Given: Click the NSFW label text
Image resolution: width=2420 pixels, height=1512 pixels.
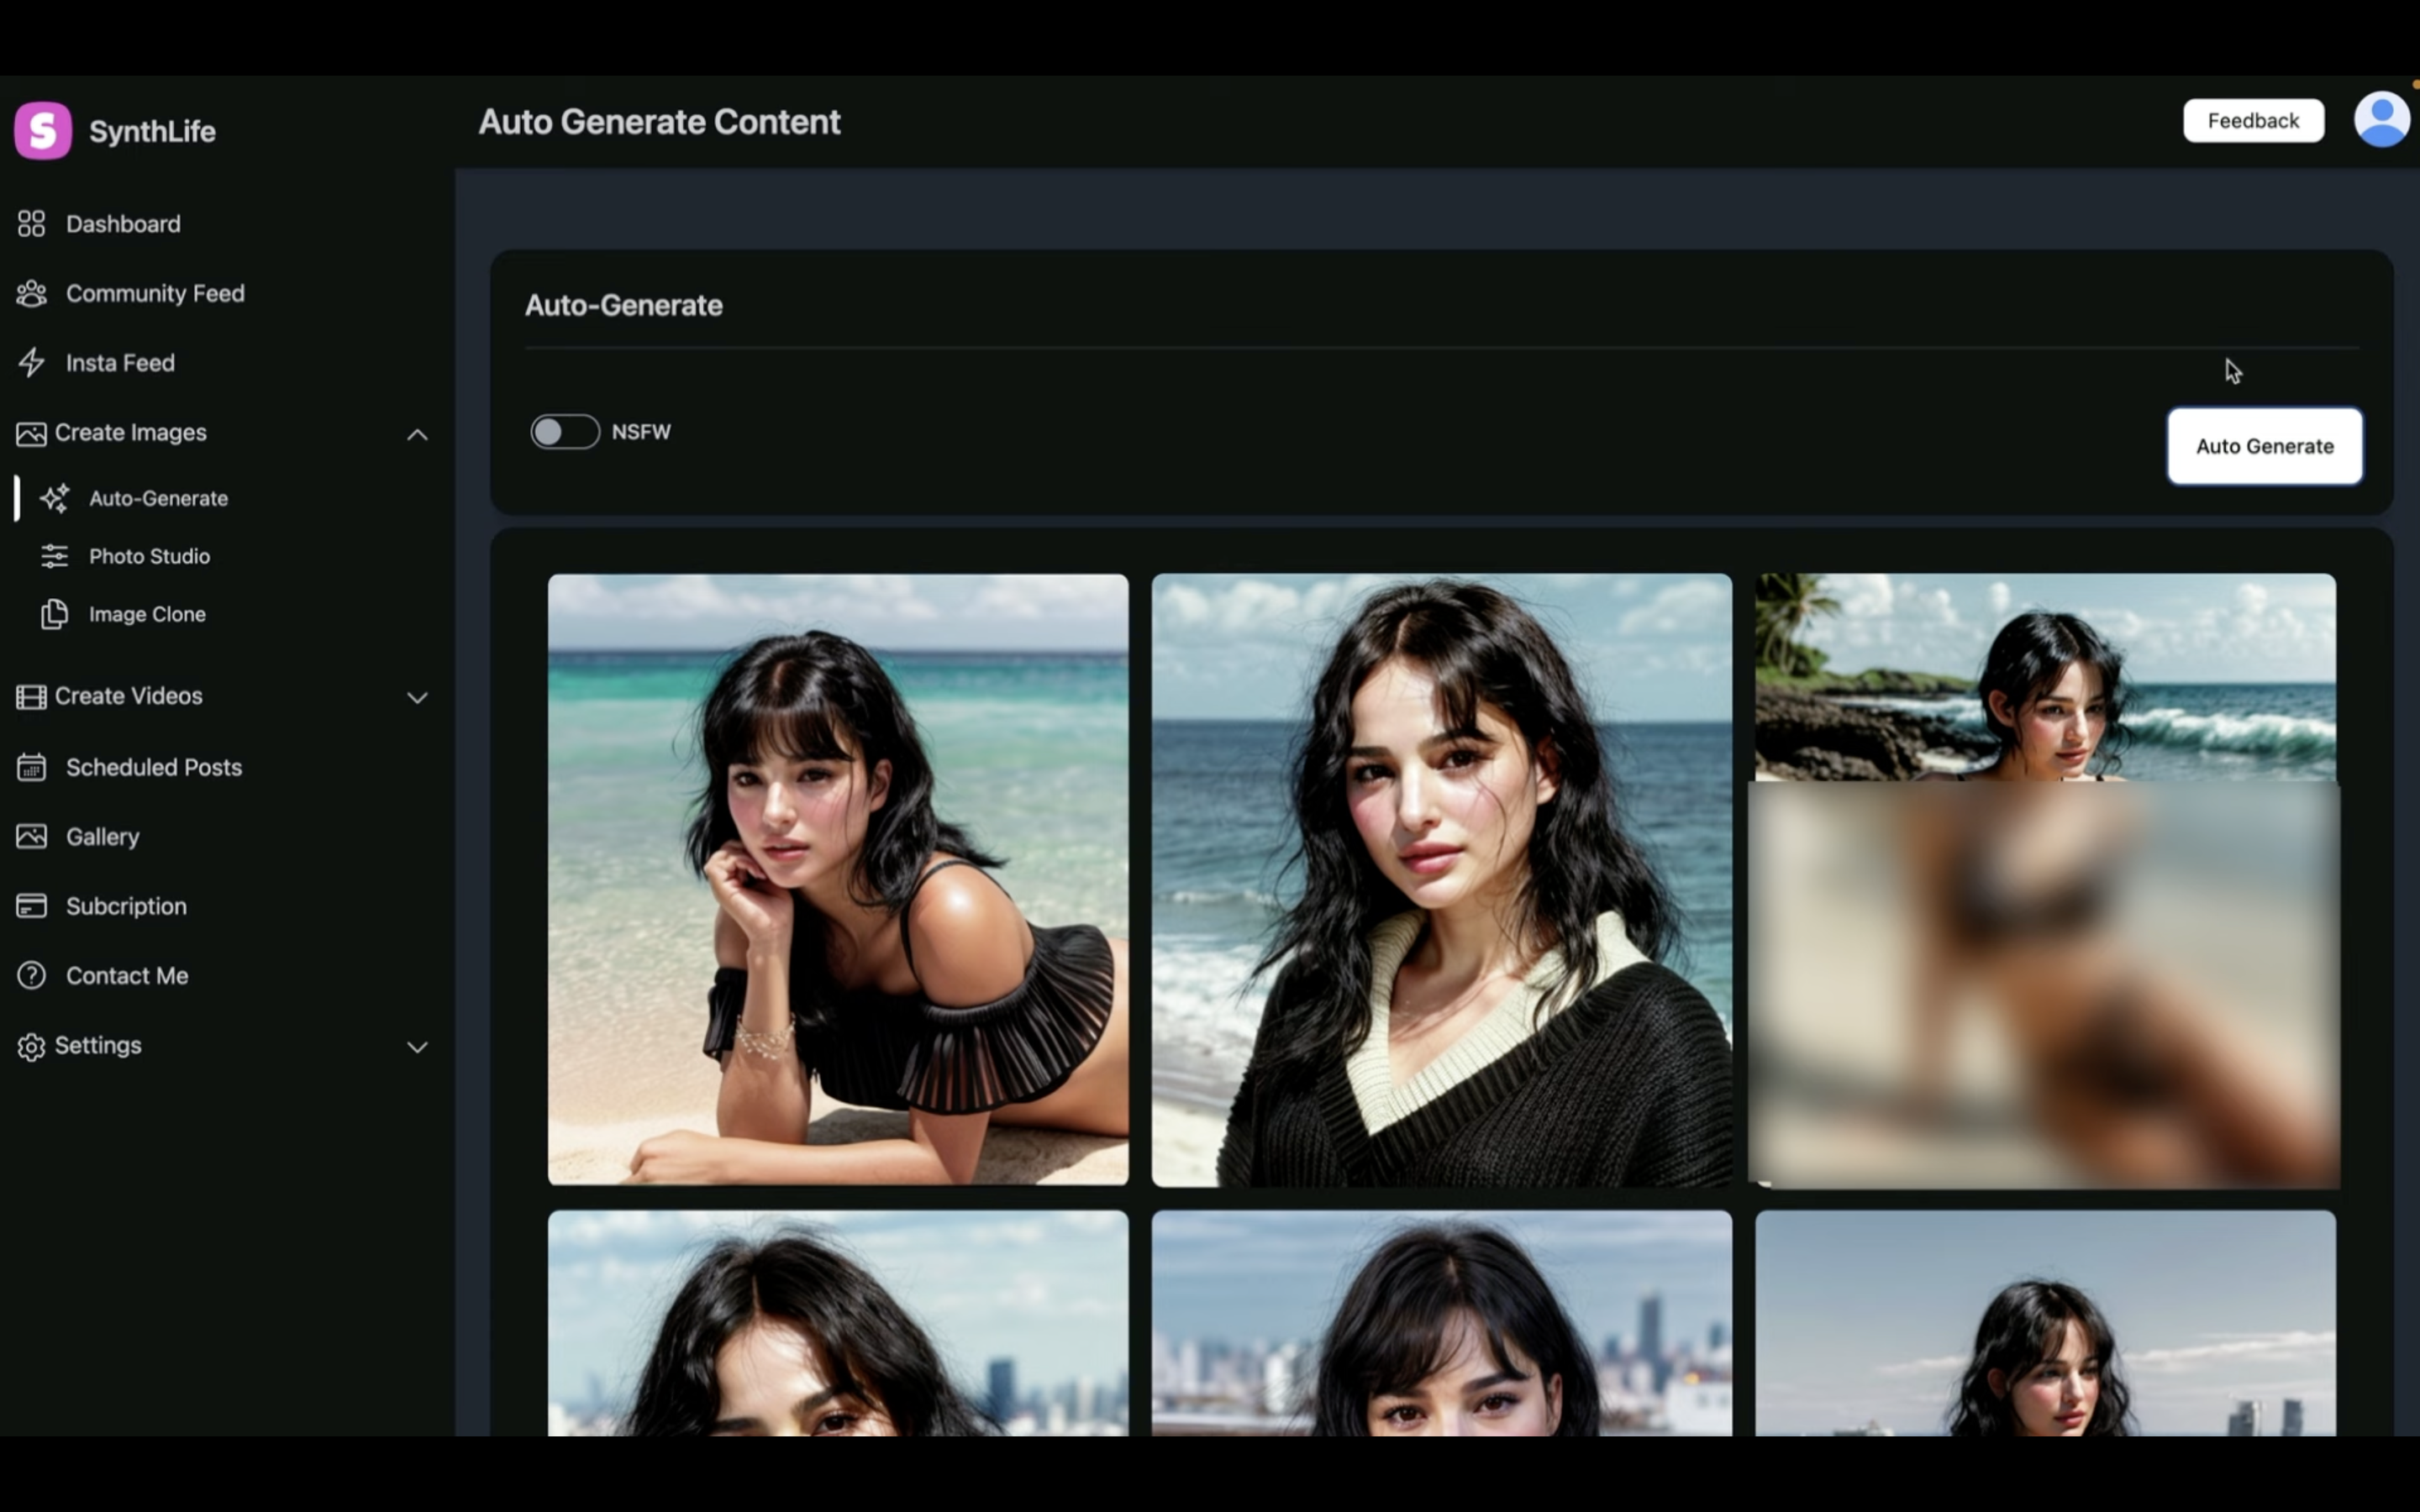Looking at the screenshot, I should (x=641, y=432).
